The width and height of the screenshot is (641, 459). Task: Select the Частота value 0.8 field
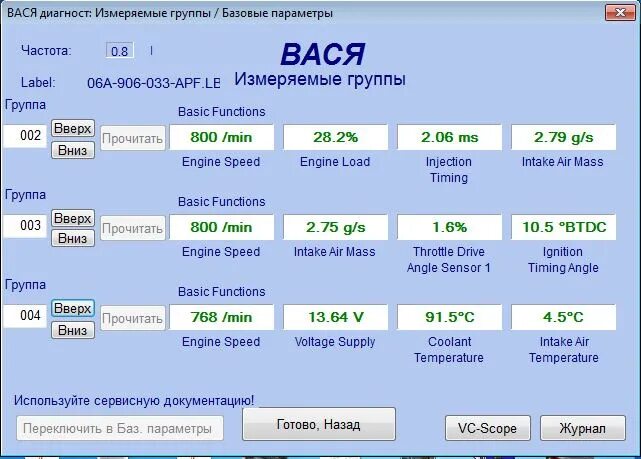(120, 51)
